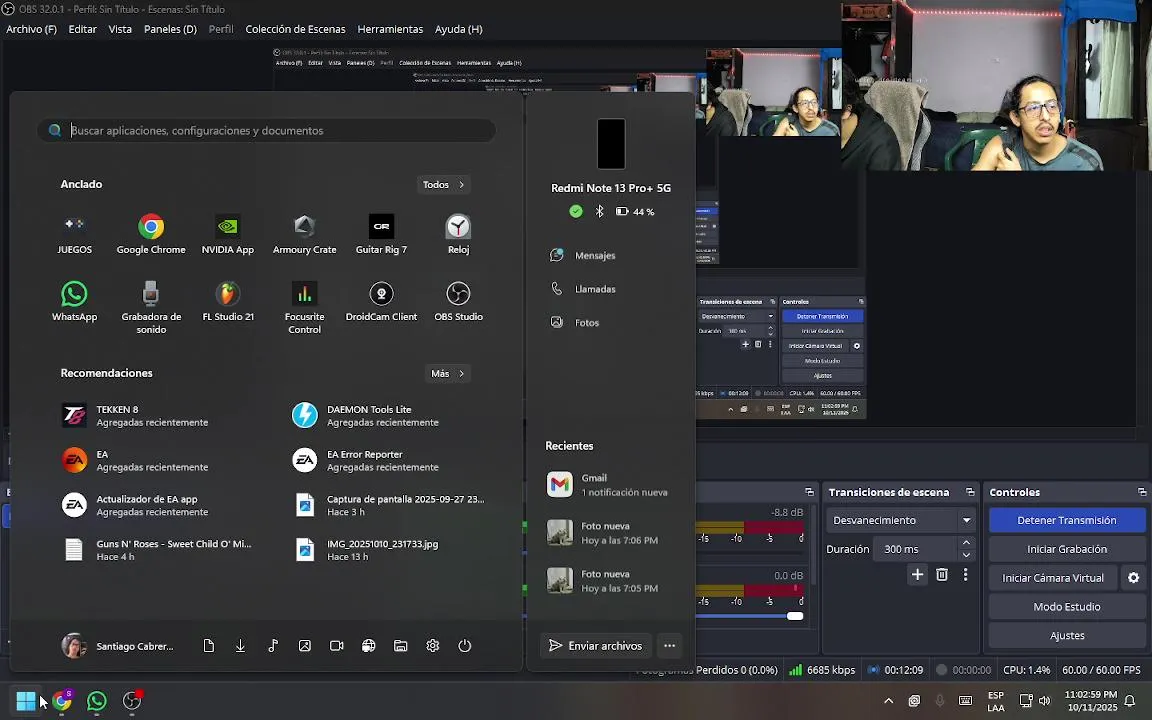Open Ayuda menu in OBS

point(458,29)
